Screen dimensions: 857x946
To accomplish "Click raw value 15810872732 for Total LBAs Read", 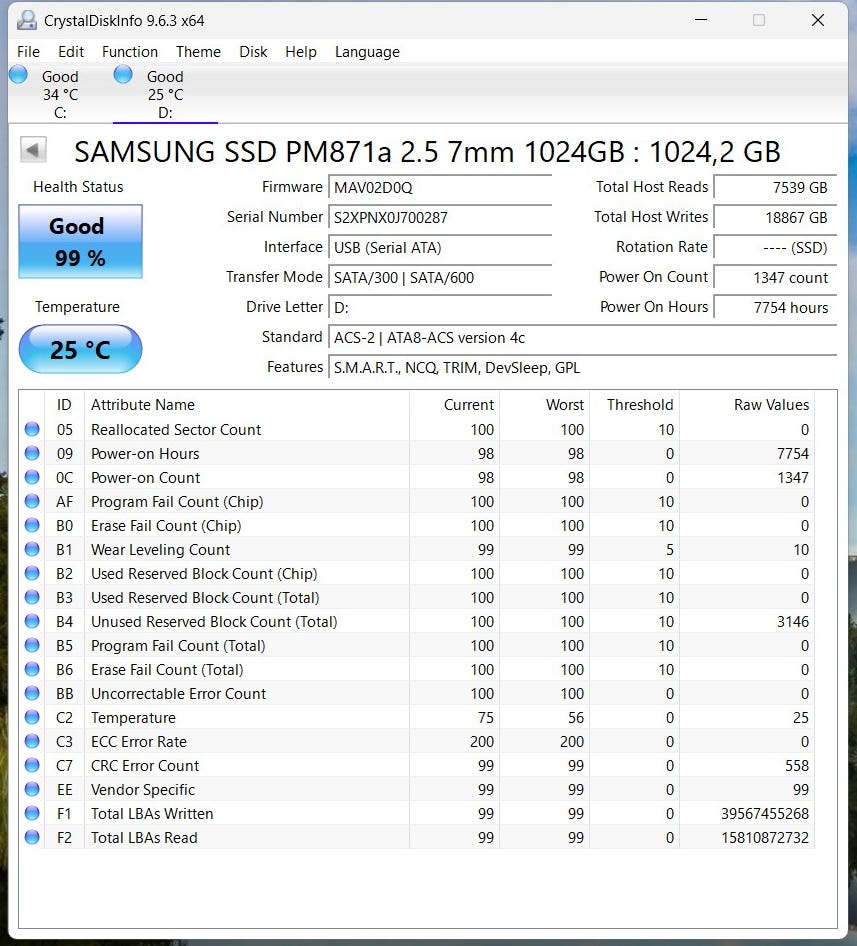I will click(x=765, y=837).
